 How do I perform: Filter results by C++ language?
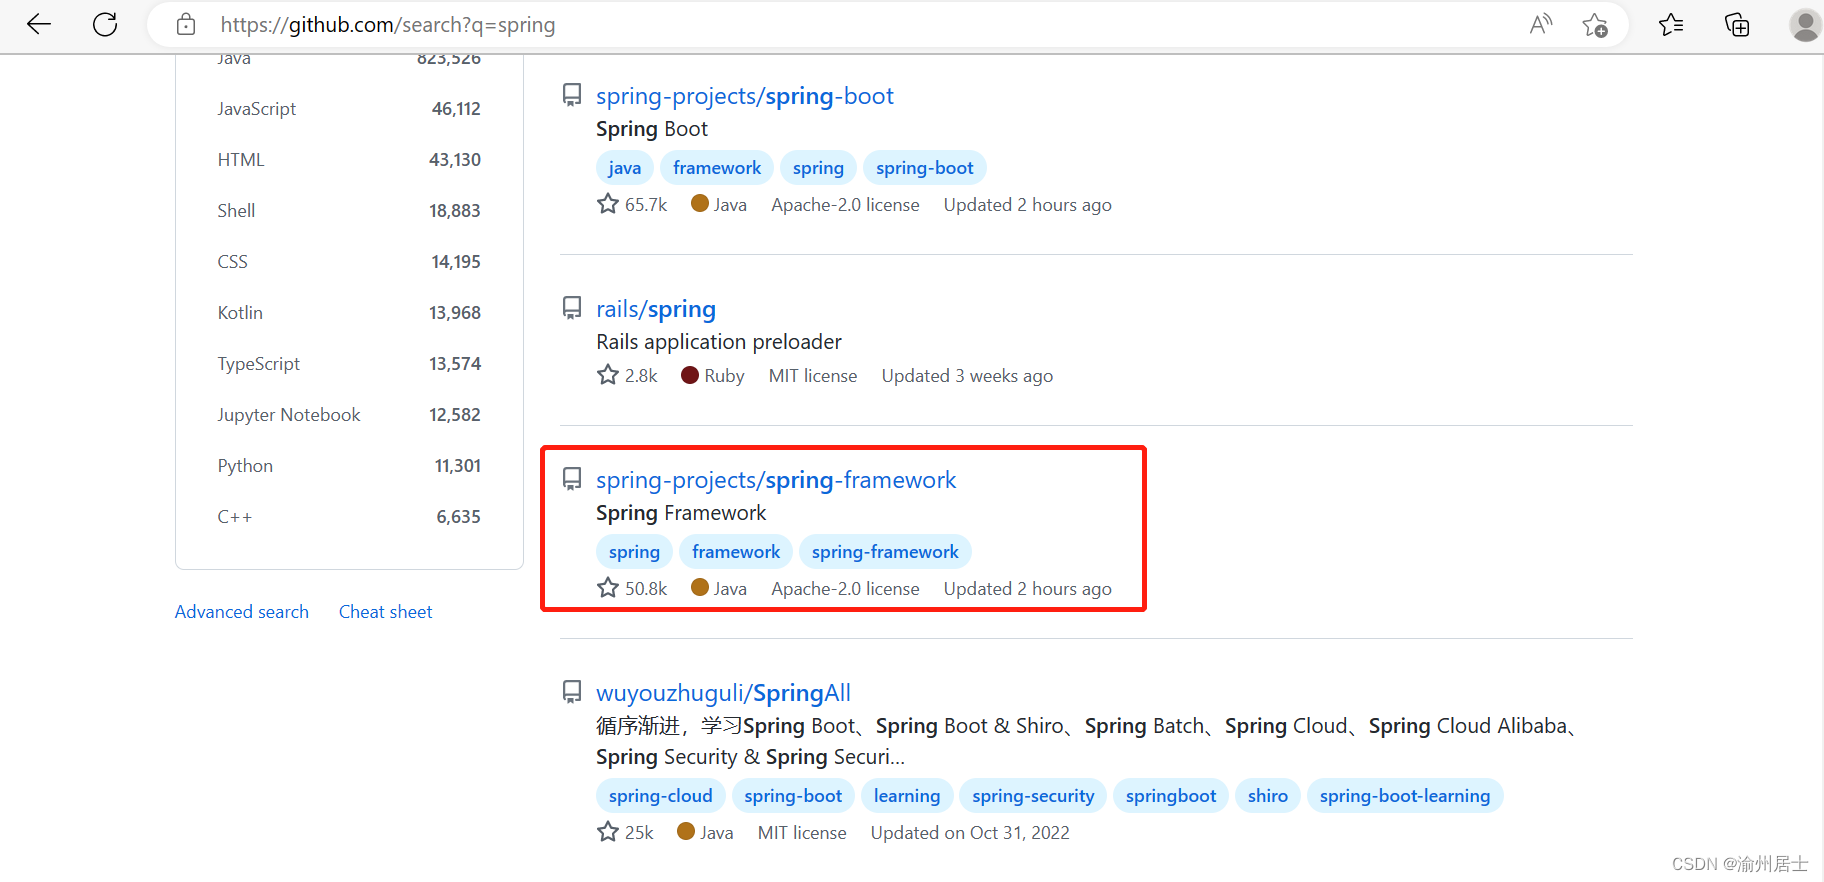[x=349, y=517]
